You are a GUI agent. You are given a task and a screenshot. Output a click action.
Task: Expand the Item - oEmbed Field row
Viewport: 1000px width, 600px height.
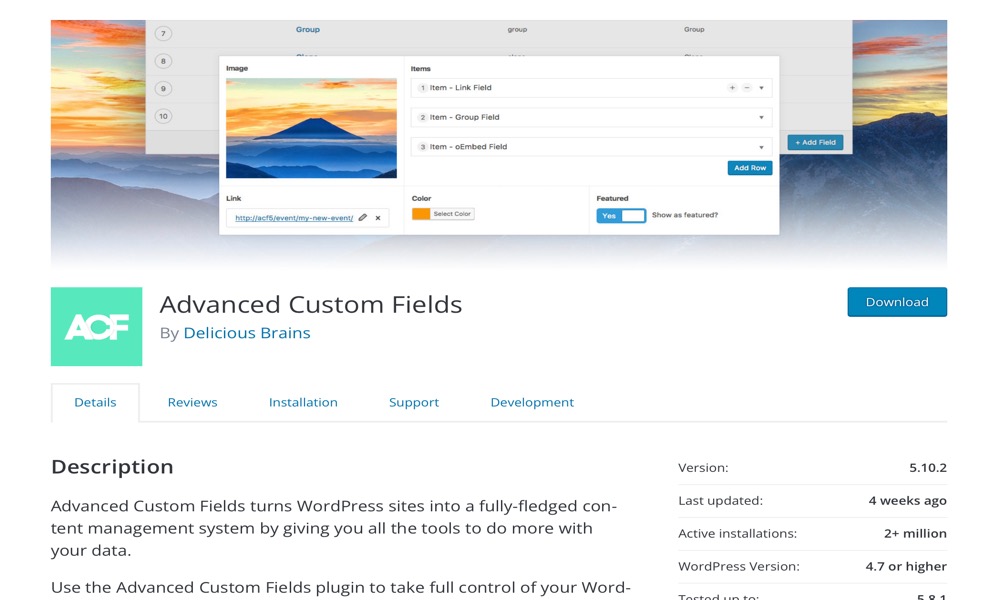[x=761, y=147]
